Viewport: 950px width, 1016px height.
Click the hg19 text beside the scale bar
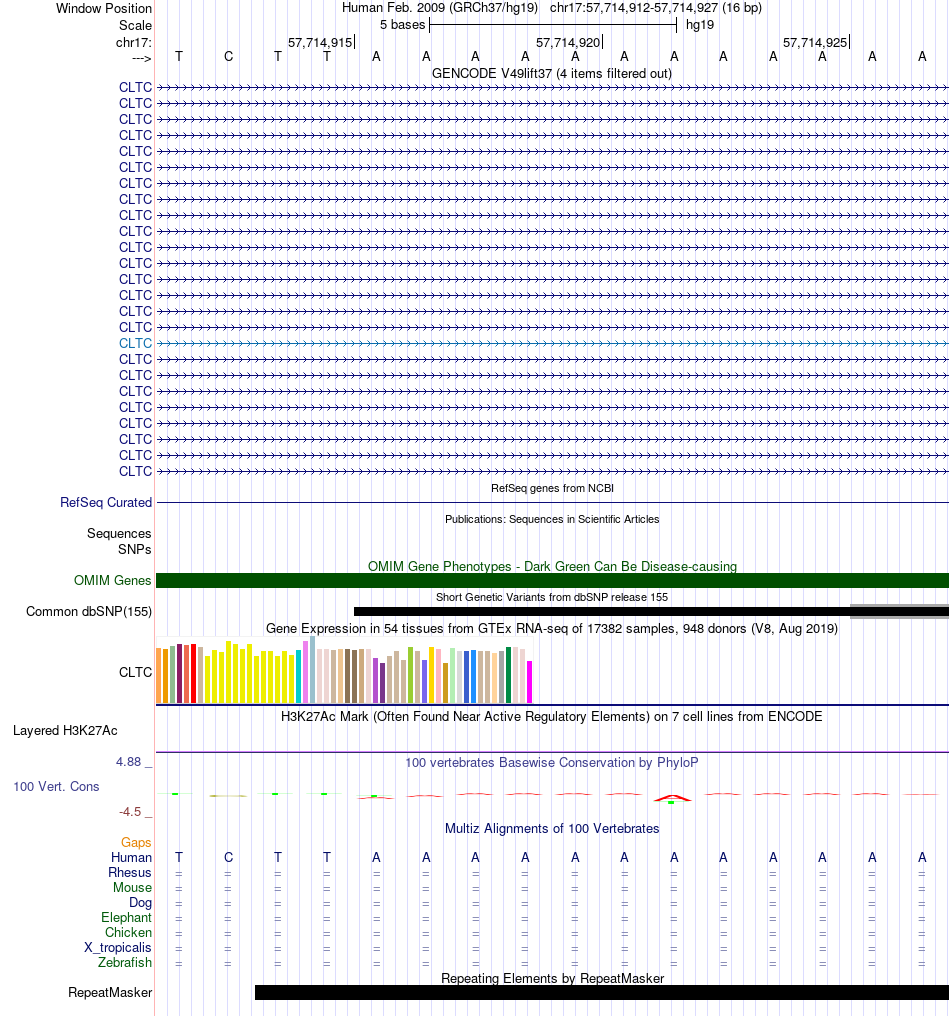(700, 25)
